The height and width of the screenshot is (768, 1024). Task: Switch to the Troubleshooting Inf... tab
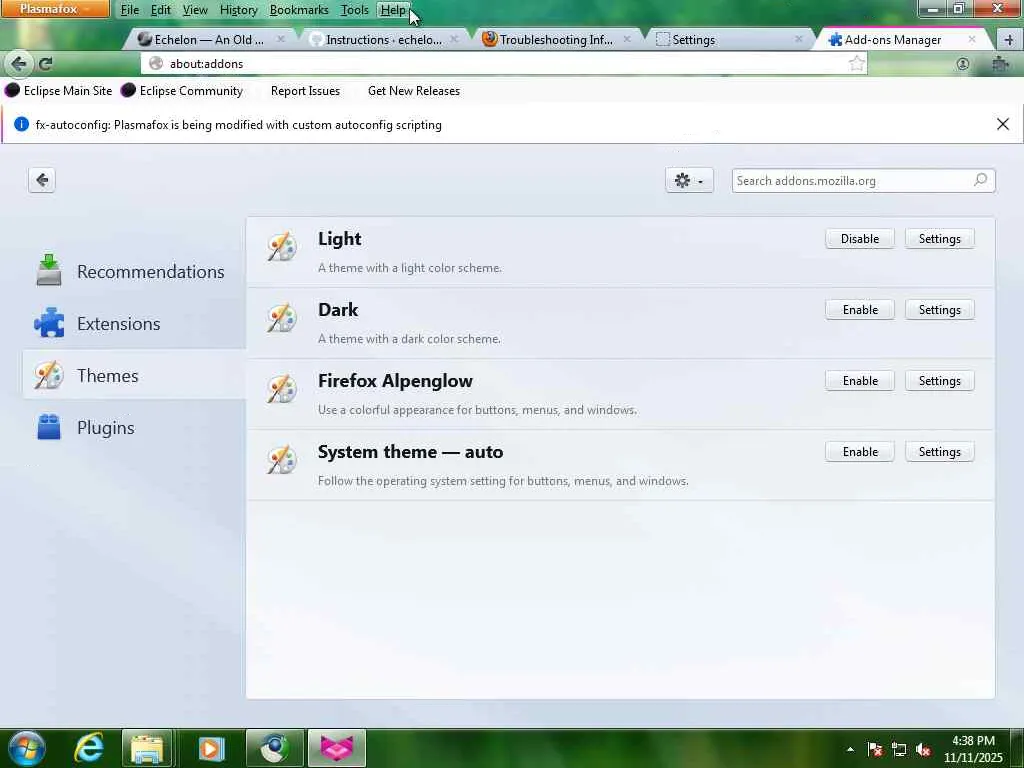(556, 39)
